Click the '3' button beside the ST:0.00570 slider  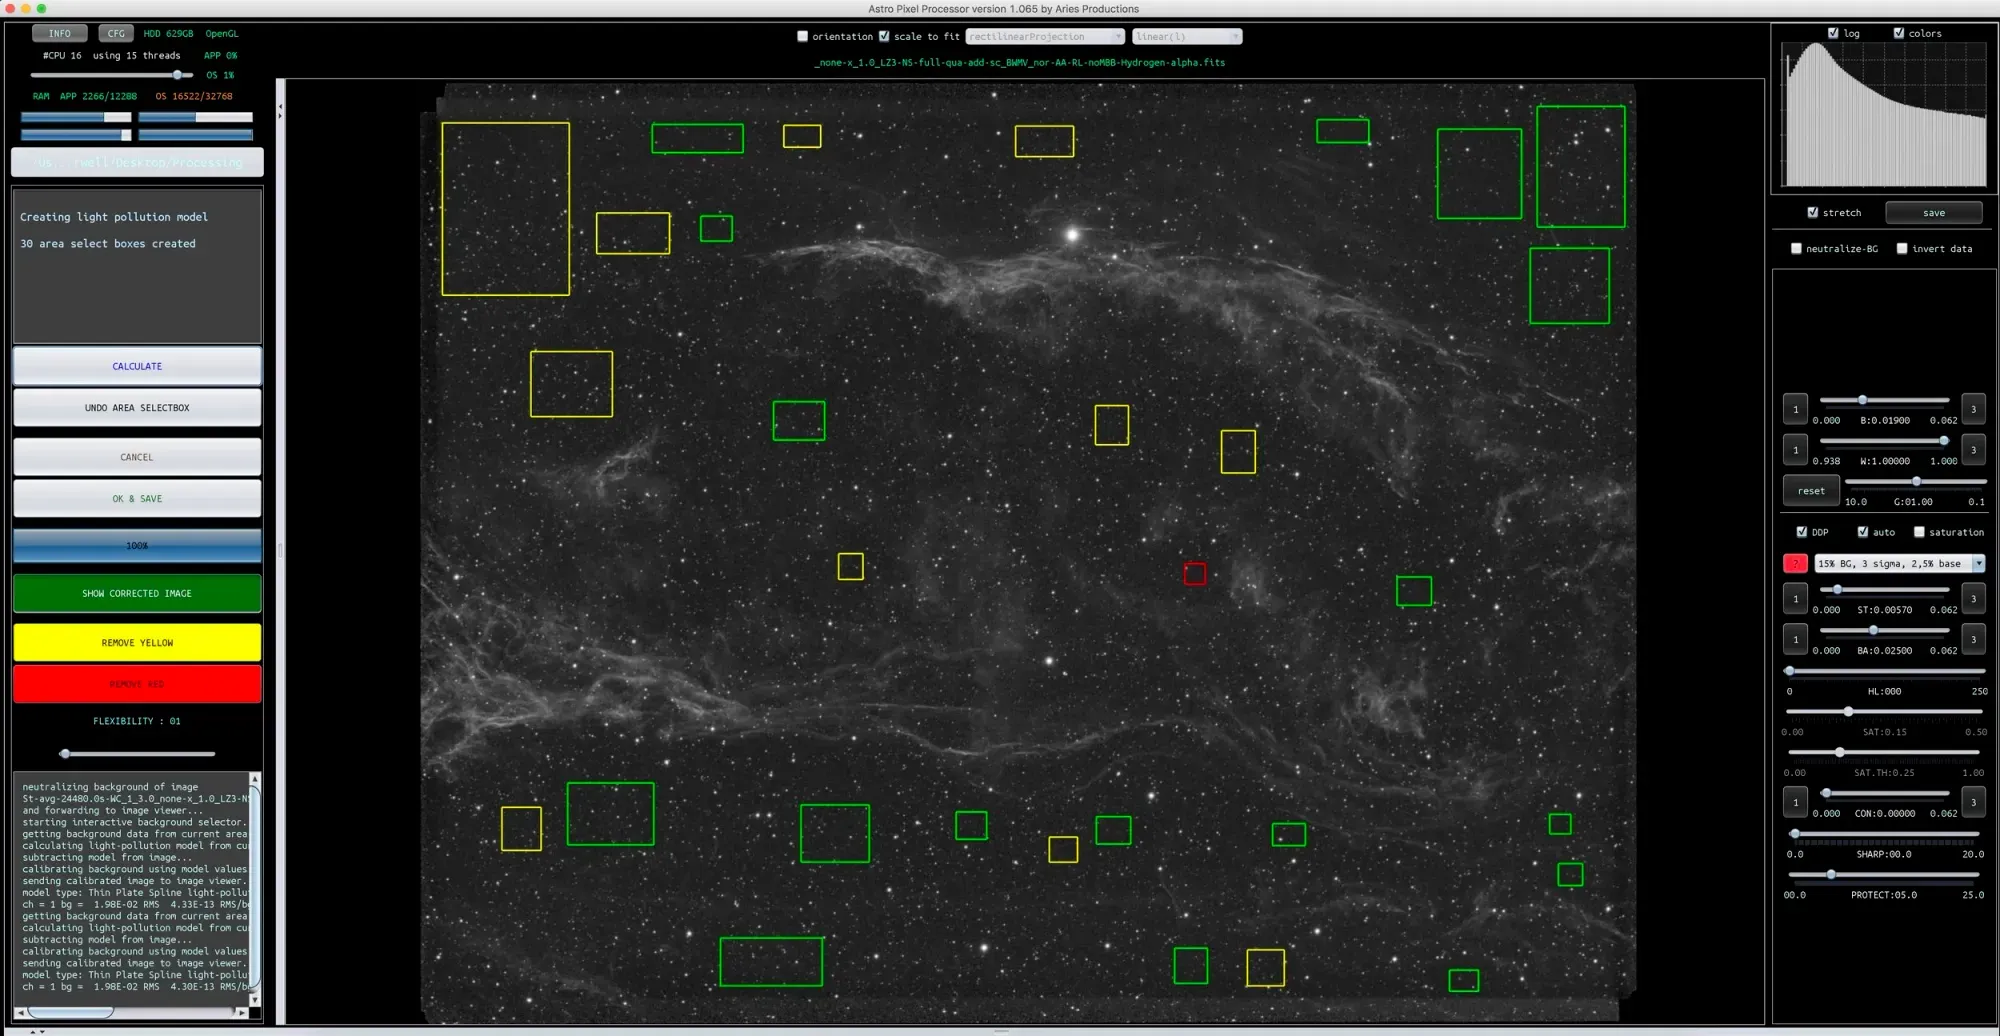[x=1973, y=599]
